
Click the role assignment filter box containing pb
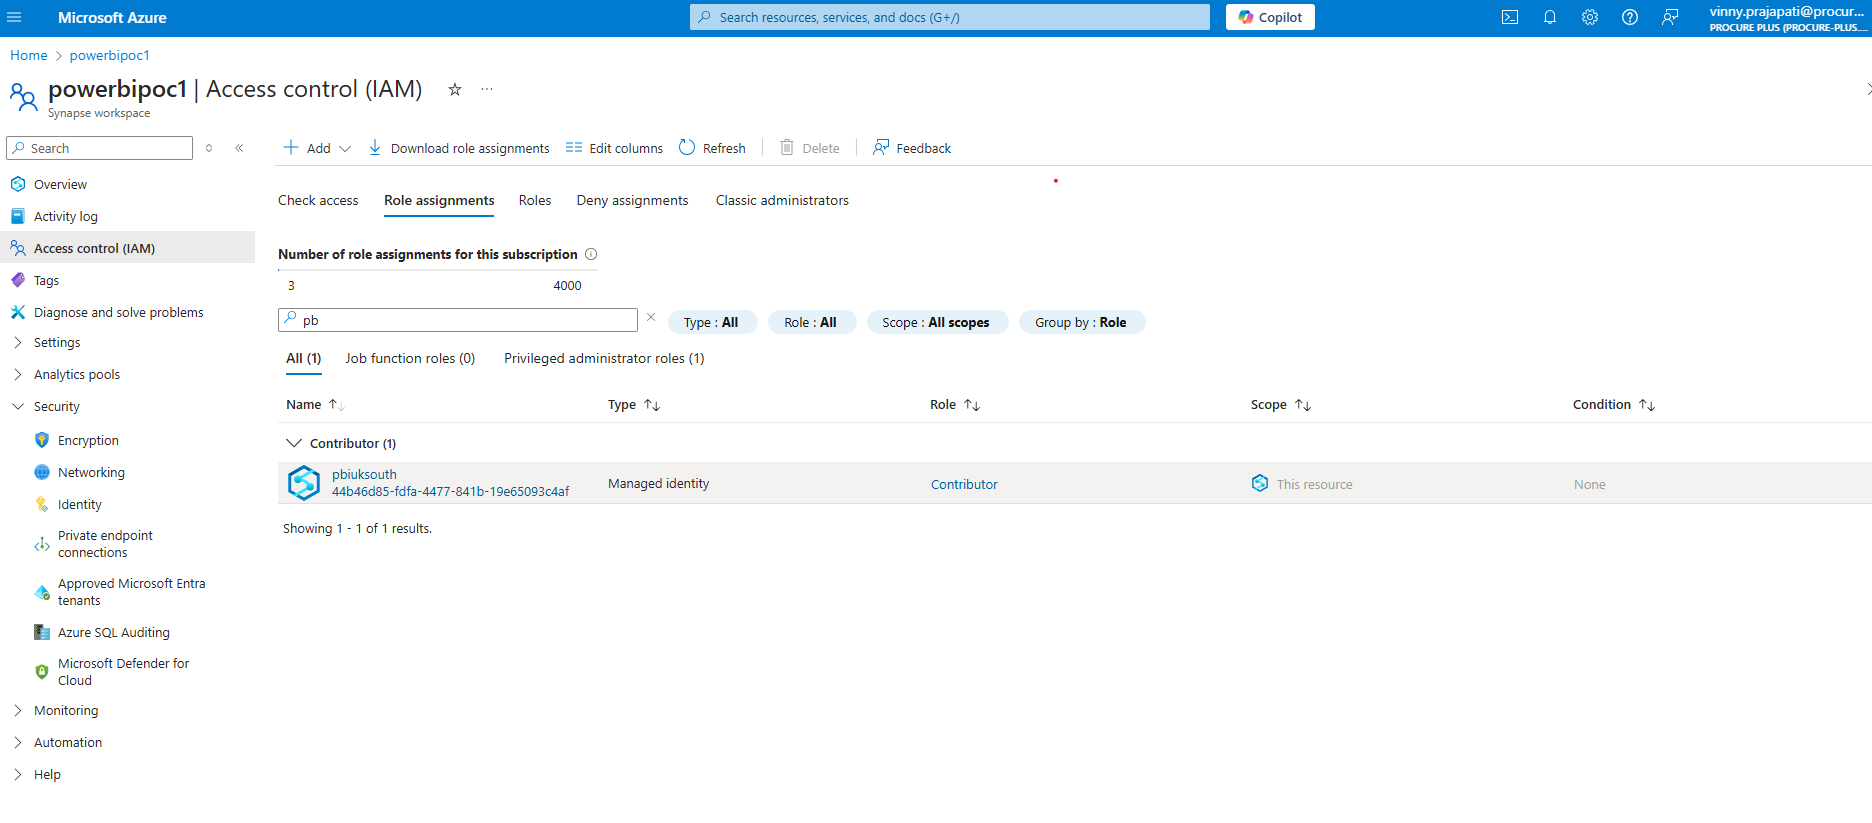click(458, 320)
